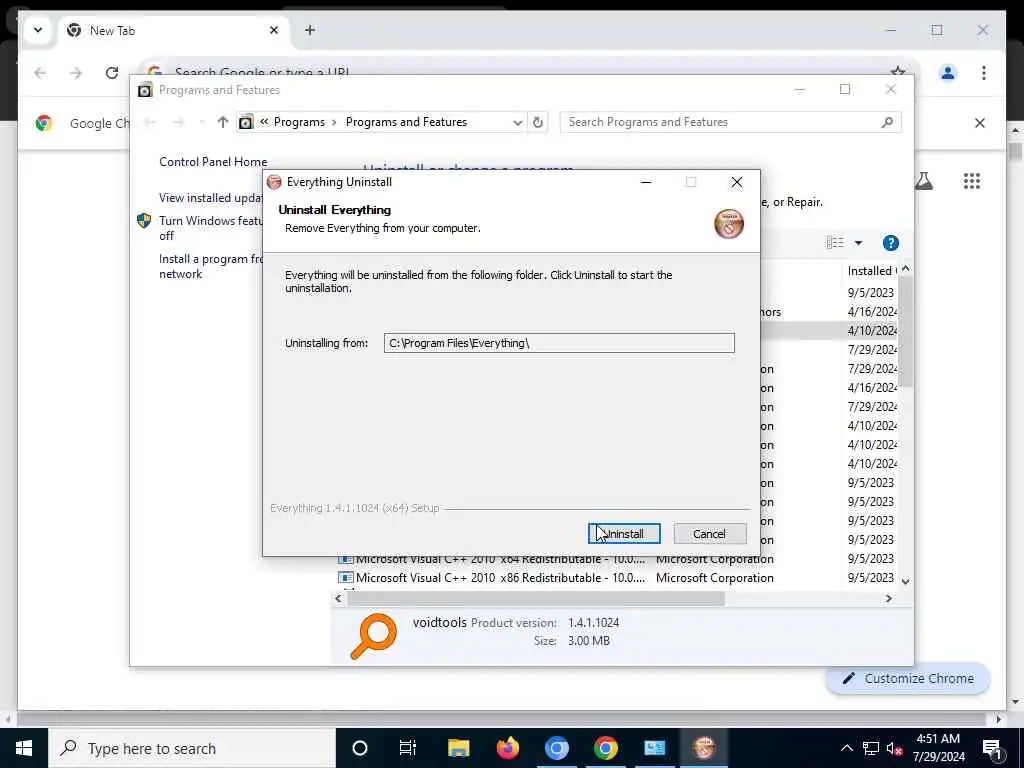Open the view options dropdown arrow
The height and width of the screenshot is (768, 1024).
(x=858, y=243)
